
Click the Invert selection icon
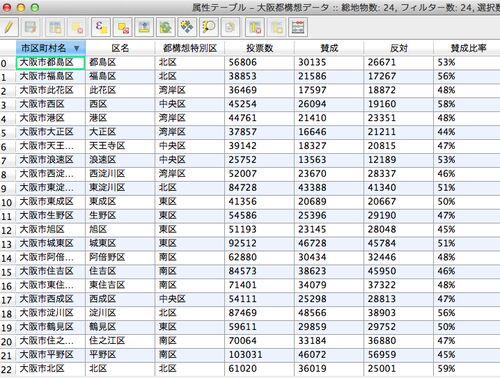(165, 27)
